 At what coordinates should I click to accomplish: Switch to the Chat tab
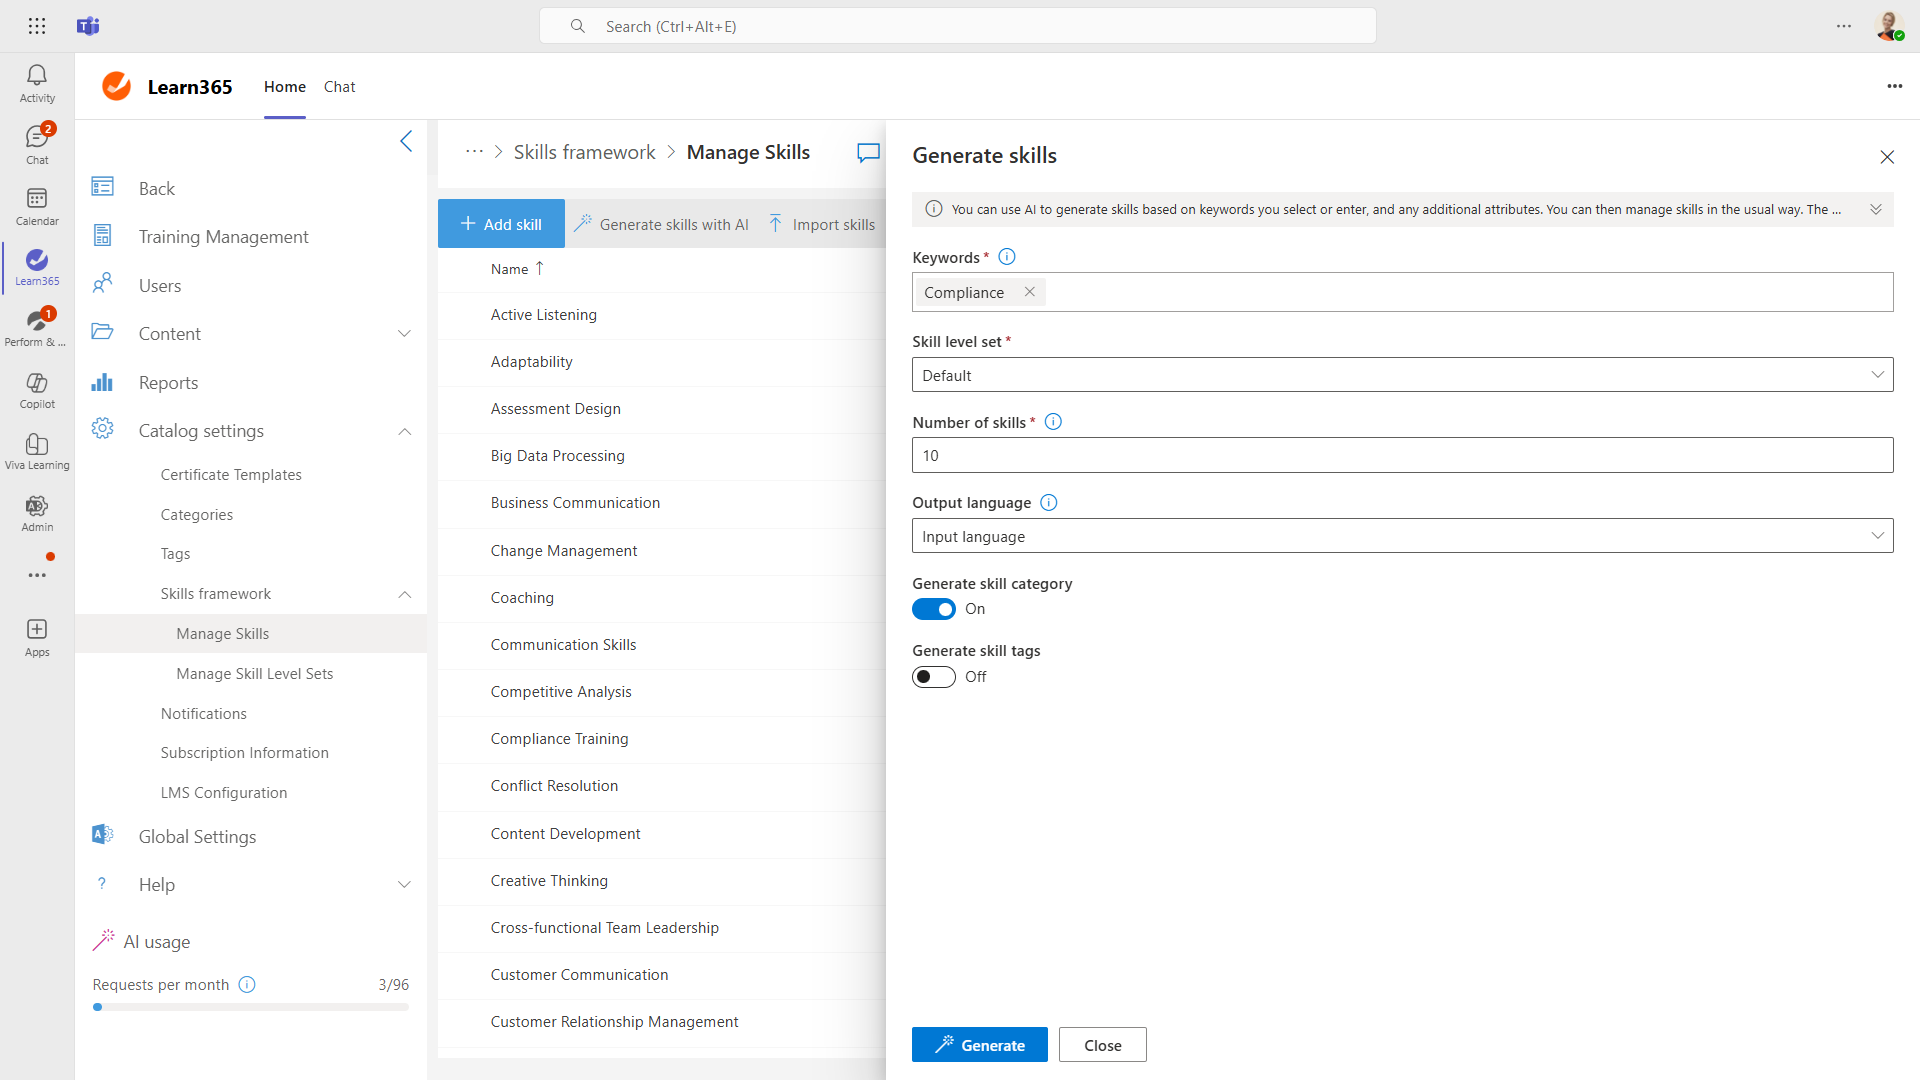click(x=339, y=87)
